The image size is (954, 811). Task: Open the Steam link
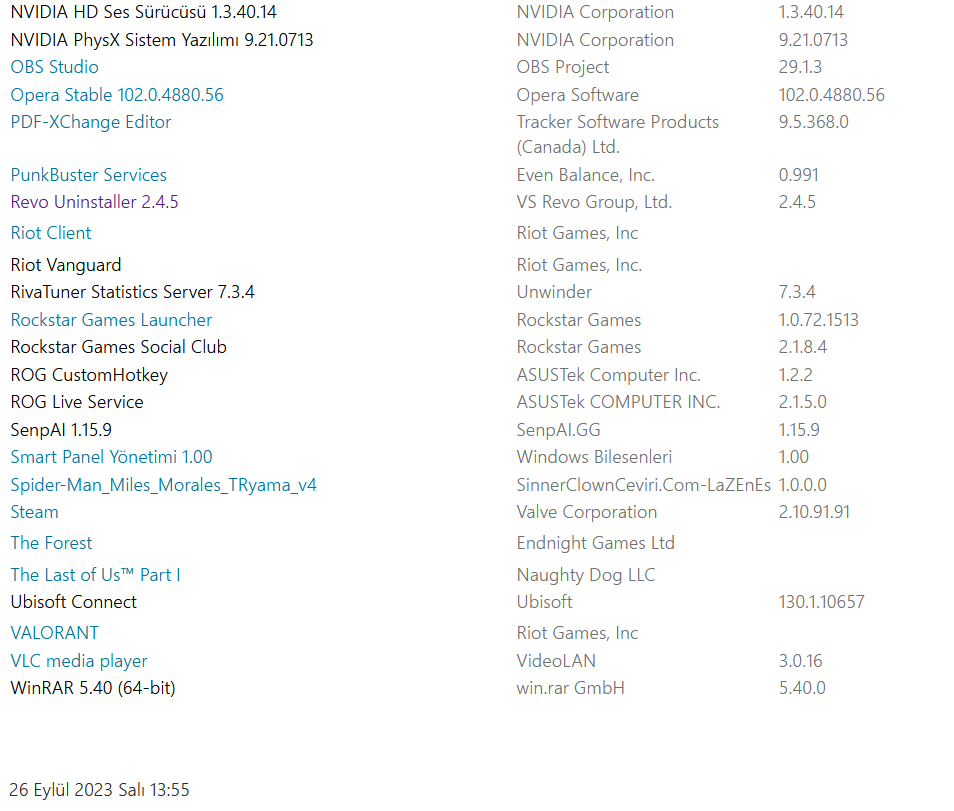click(x=35, y=512)
